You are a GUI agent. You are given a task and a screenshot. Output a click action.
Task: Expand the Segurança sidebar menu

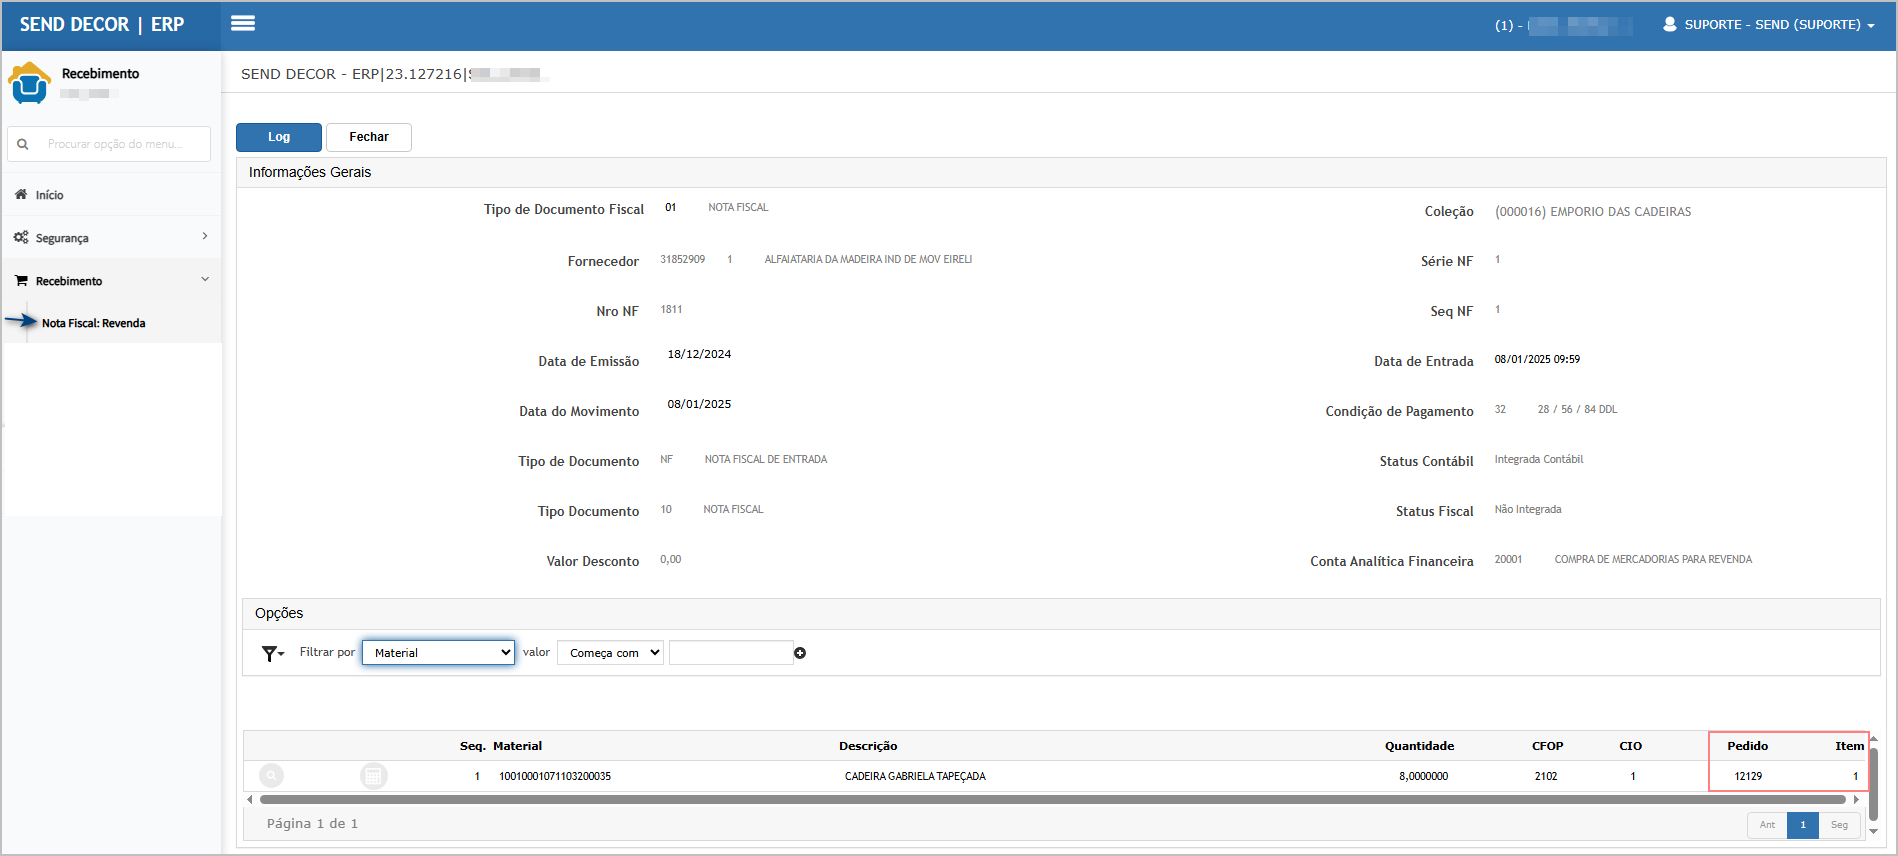[x=110, y=238]
